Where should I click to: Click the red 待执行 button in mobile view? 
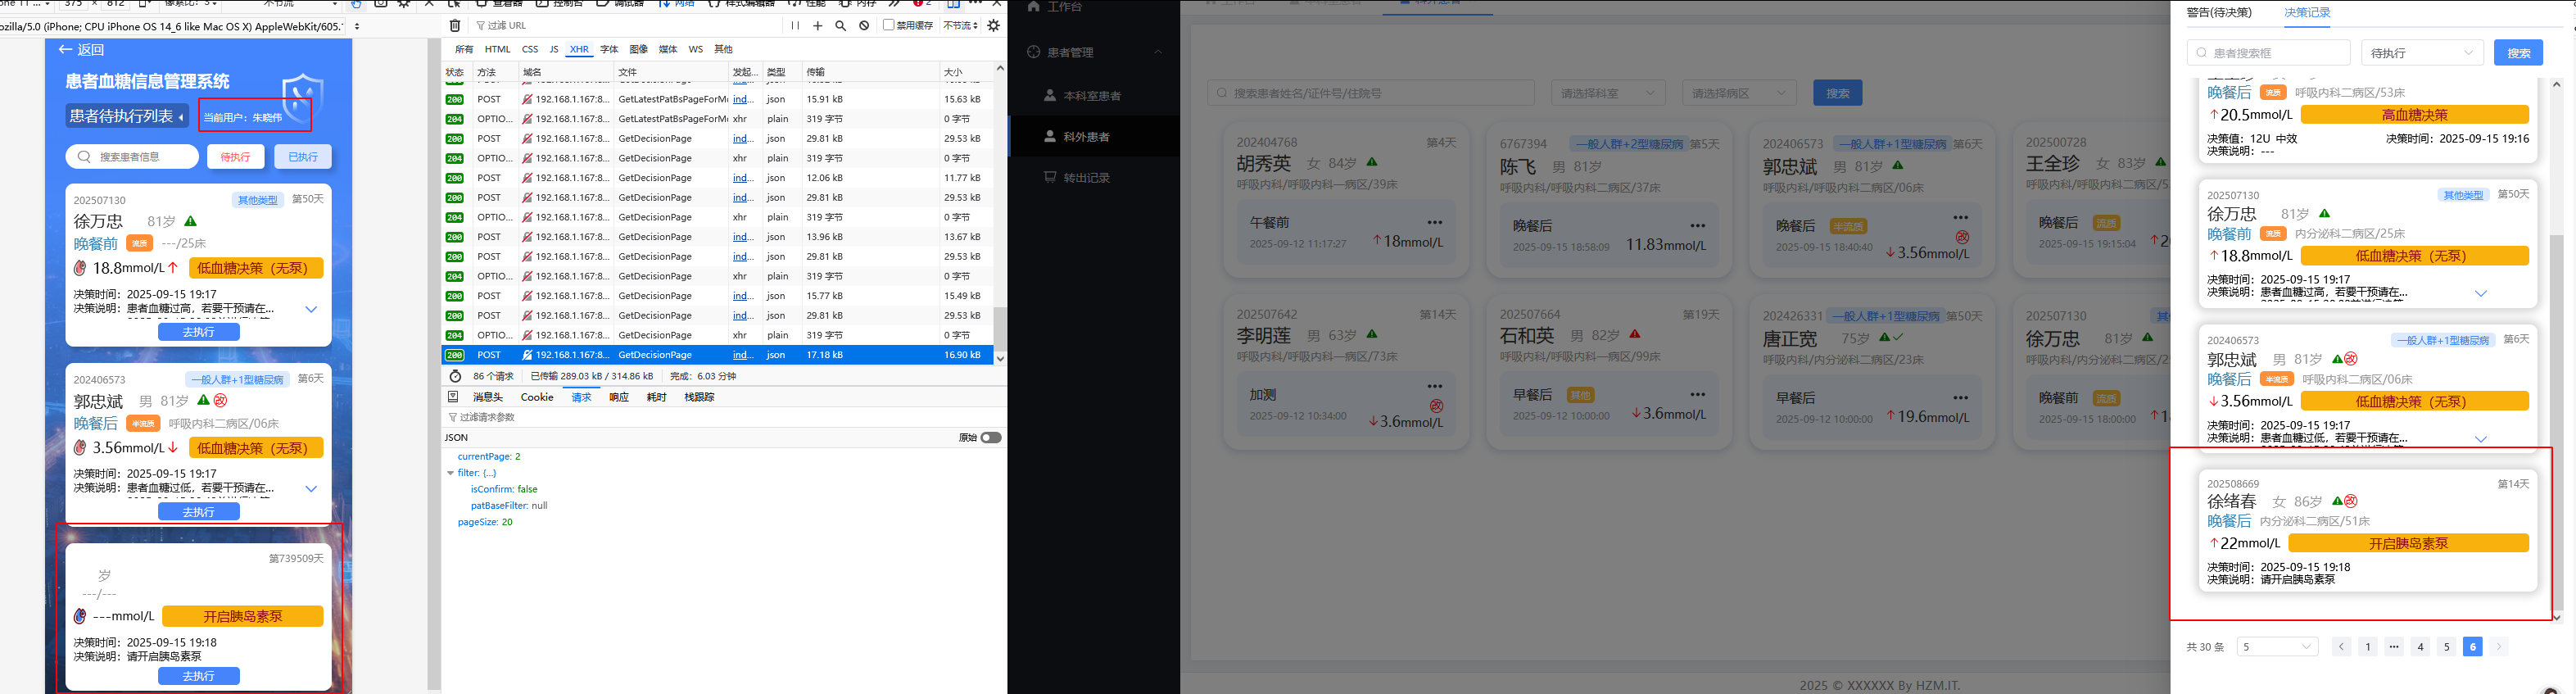tap(236, 157)
